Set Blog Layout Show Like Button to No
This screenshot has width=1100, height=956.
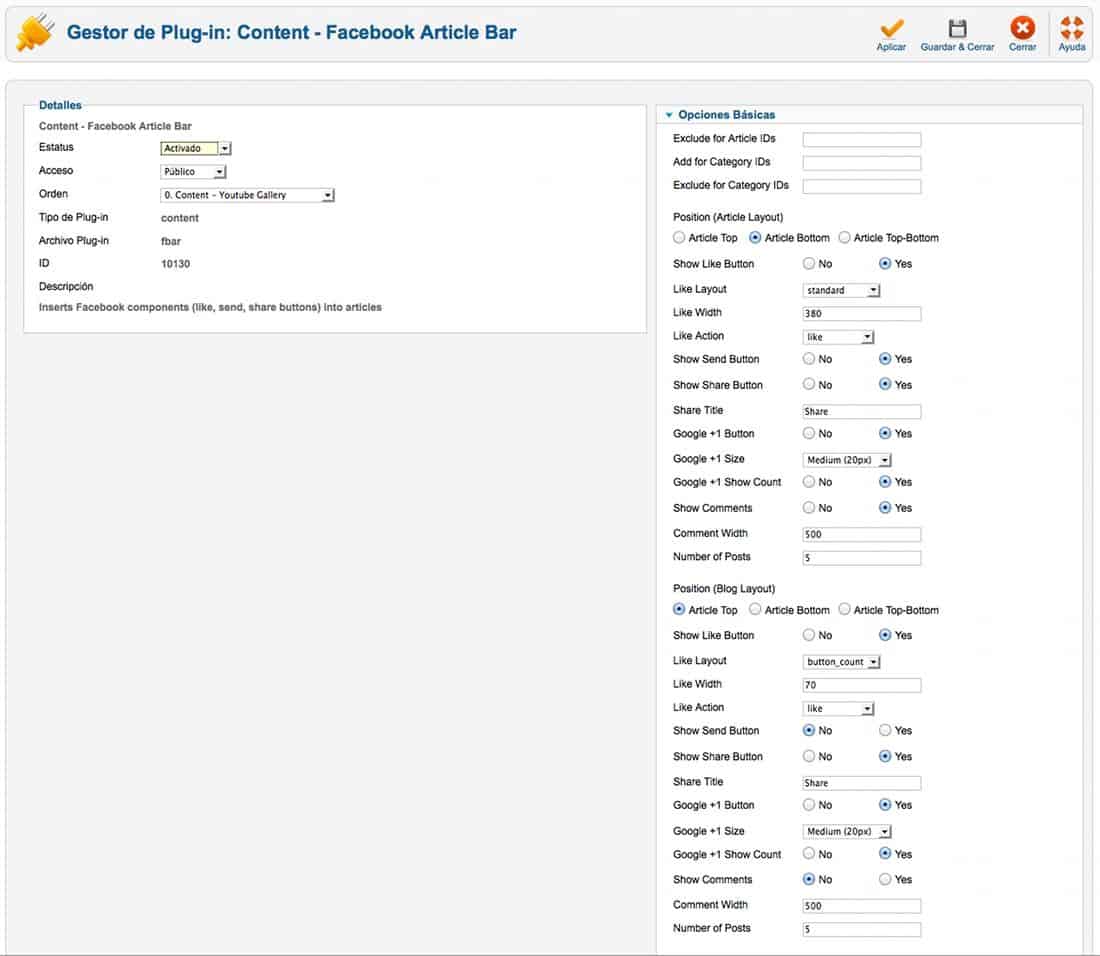click(x=809, y=635)
